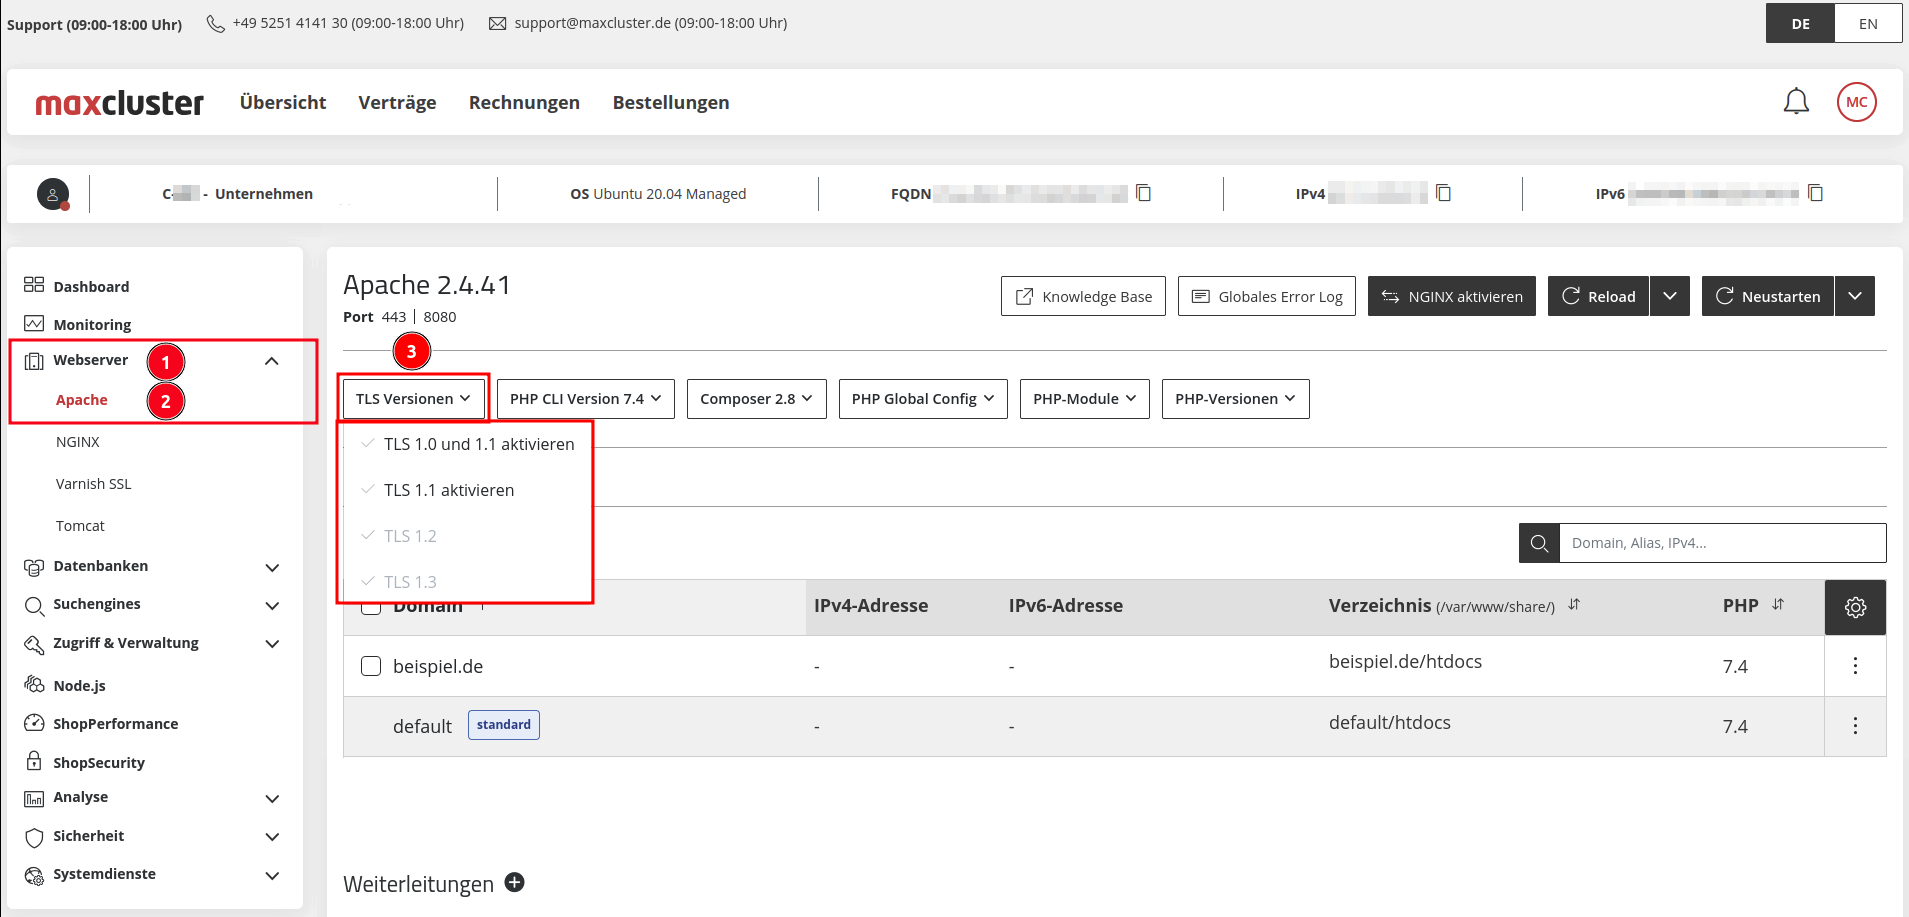
Task: Click the Knowledge Base button
Action: pos(1083,296)
